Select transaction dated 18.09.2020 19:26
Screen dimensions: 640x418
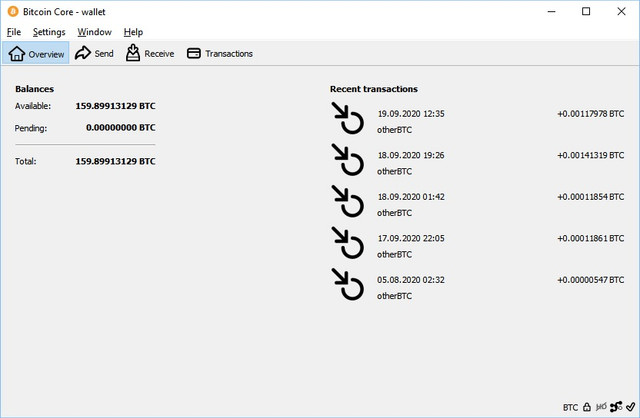(478, 163)
